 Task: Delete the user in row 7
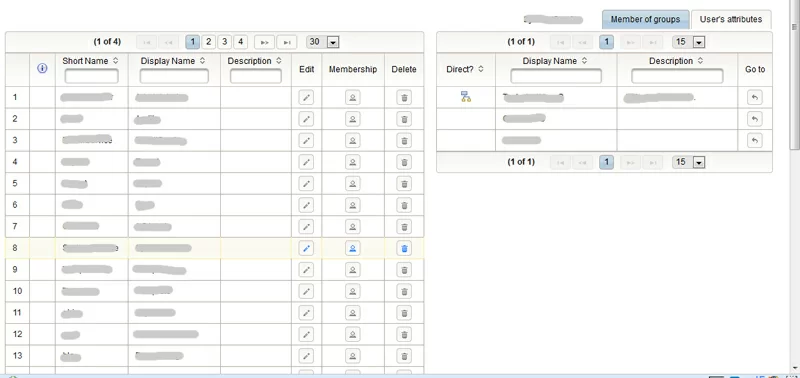pyautogui.click(x=404, y=226)
